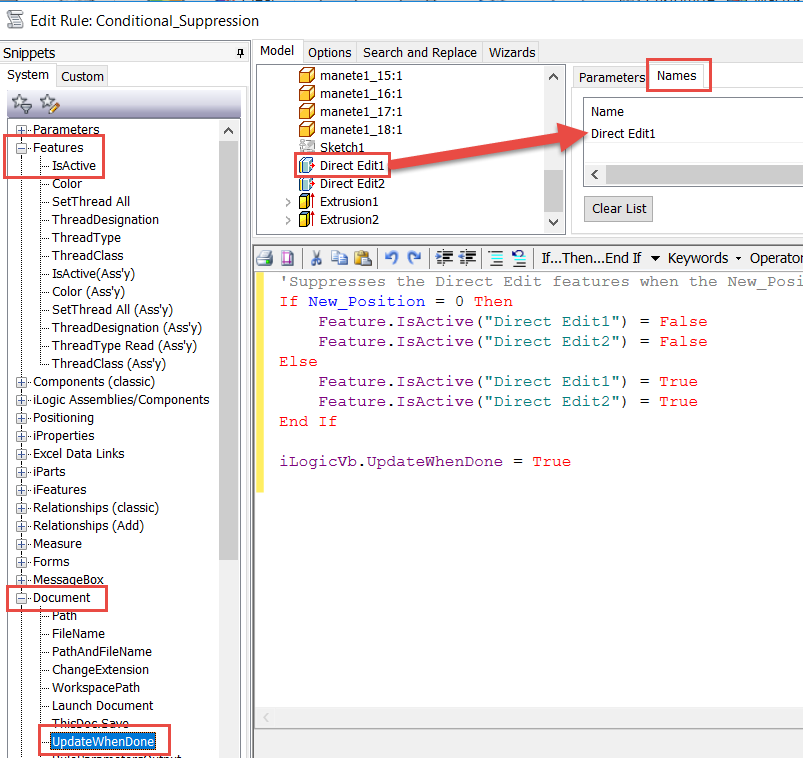The image size is (803, 758).
Task: Select the ChangeExtension snippet
Action: (100, 670)
